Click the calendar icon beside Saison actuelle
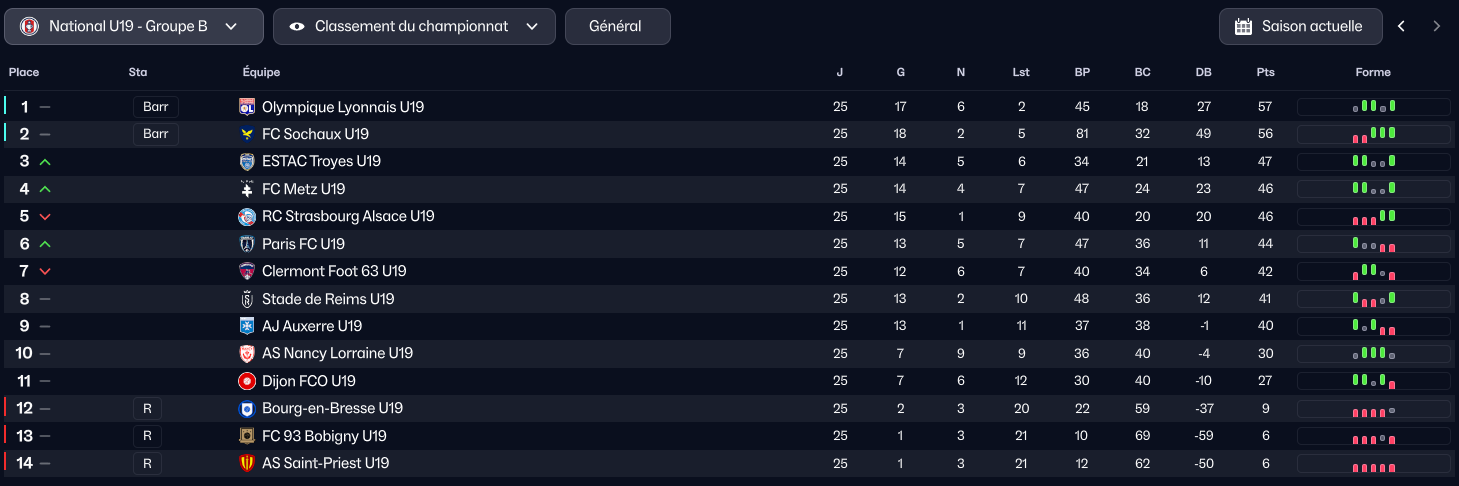The image size is (1459, 486). coord(1243,27)
